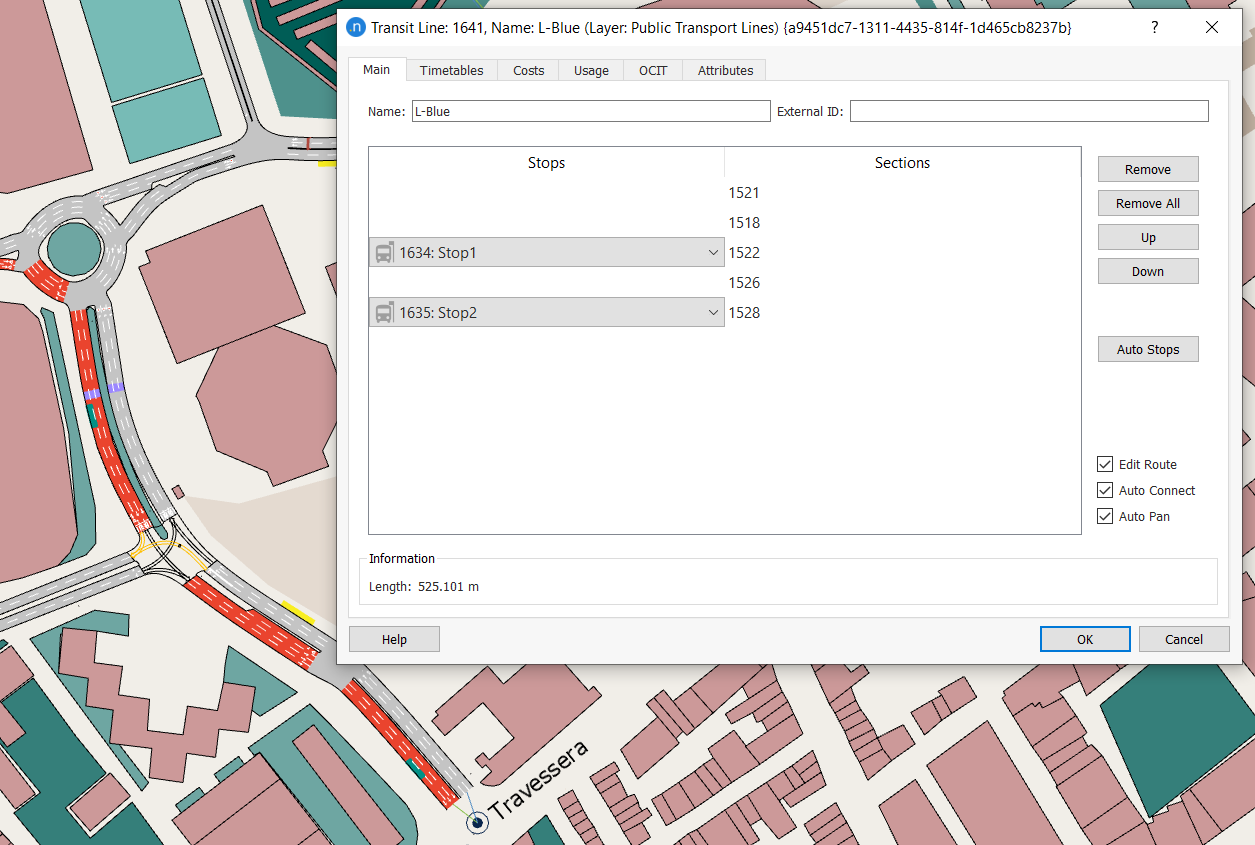Uncheck the Auto Connect option
The width and height of the screenshot is (1255, 845).
point(1105,490)
